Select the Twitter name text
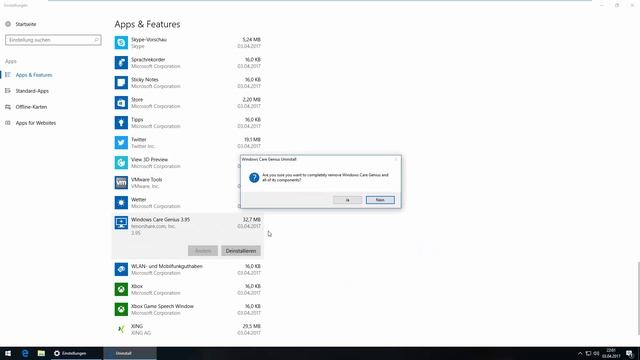 pyautogui.click(x=139, y=140)
